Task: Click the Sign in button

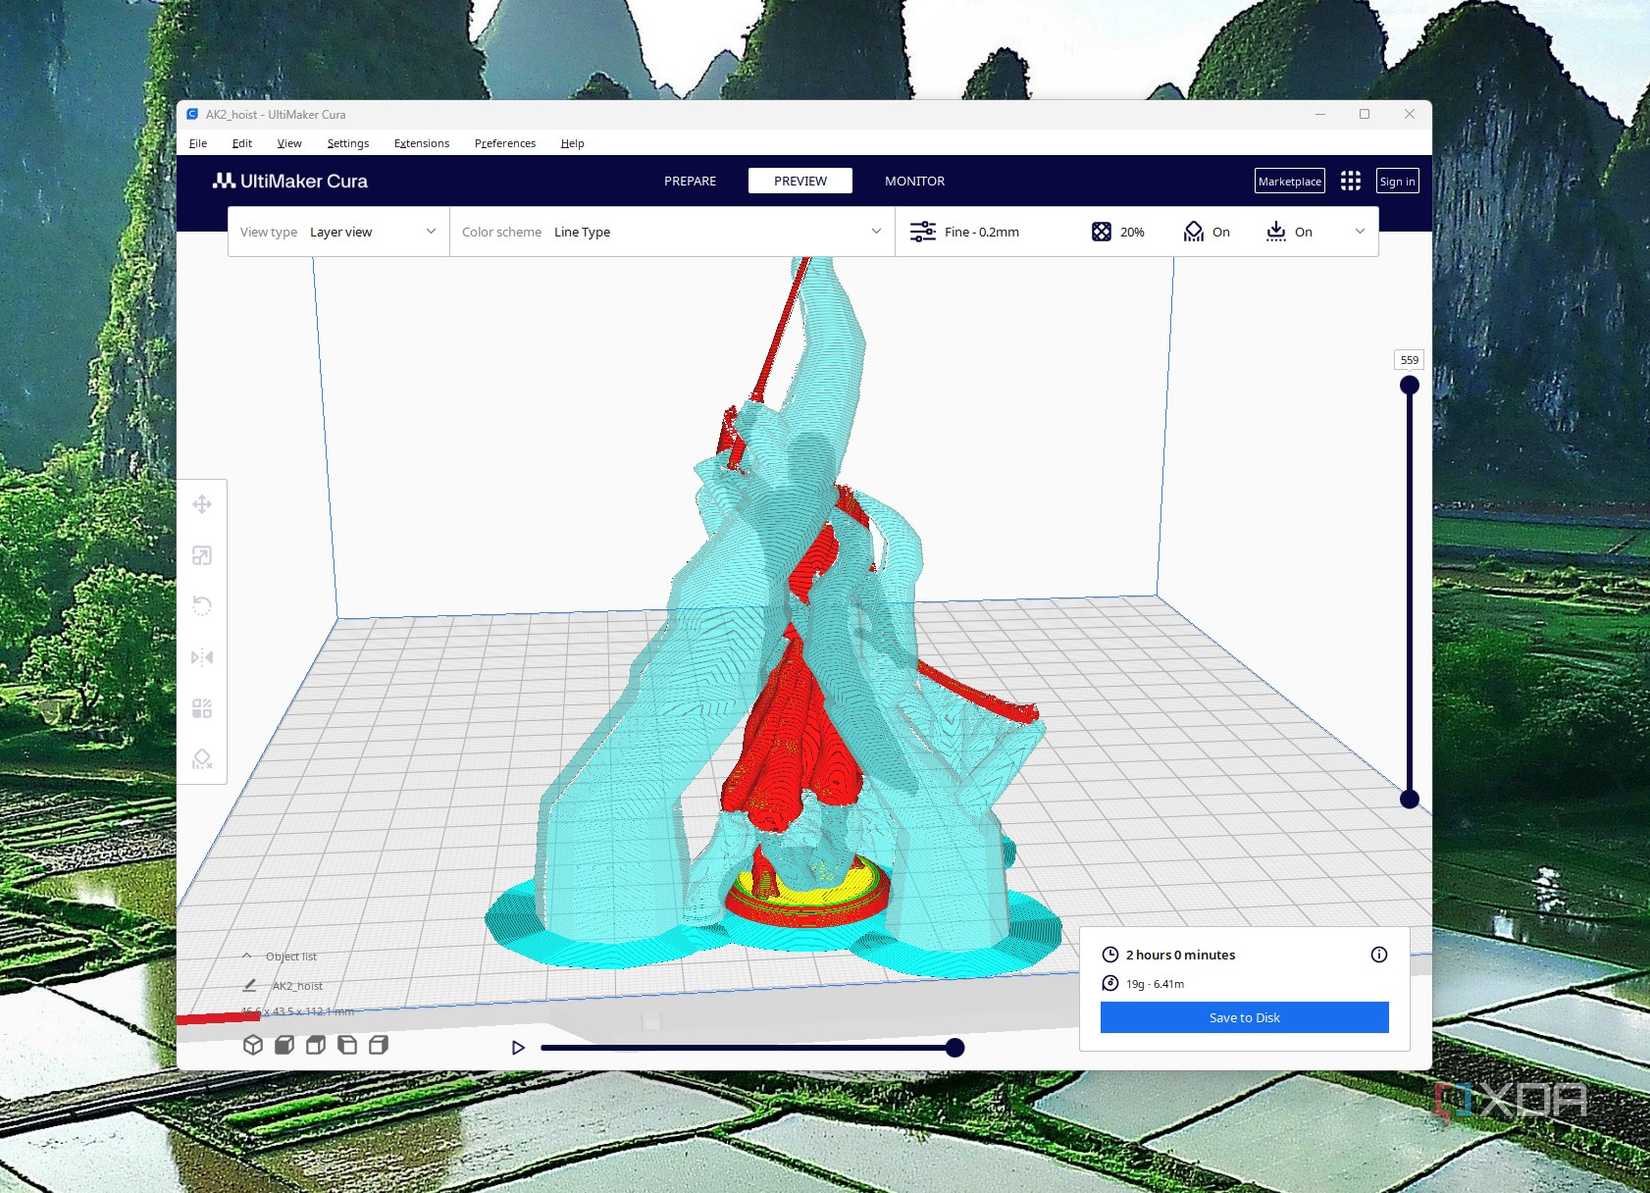Action: click(1396, 181)
